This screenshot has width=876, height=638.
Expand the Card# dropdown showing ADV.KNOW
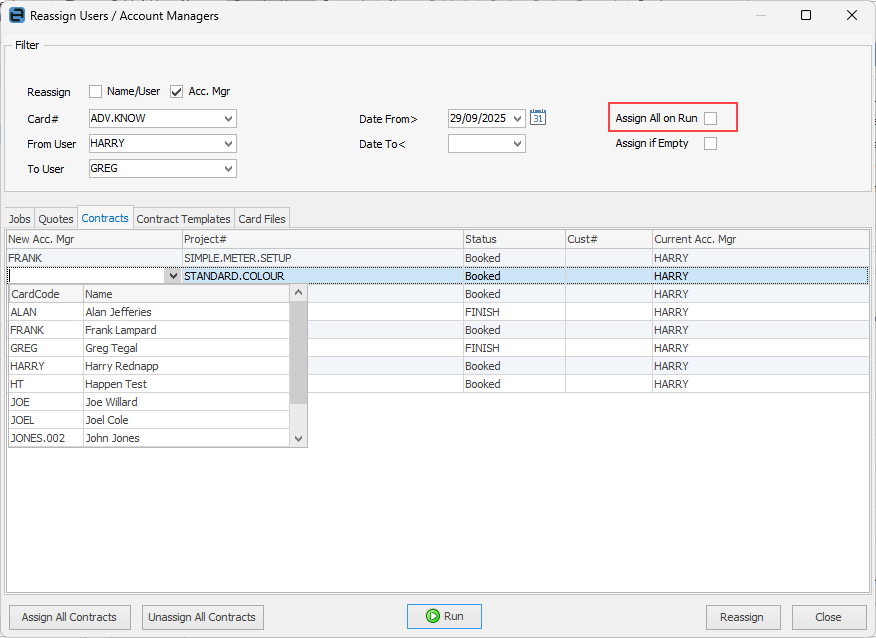[229, 118]
